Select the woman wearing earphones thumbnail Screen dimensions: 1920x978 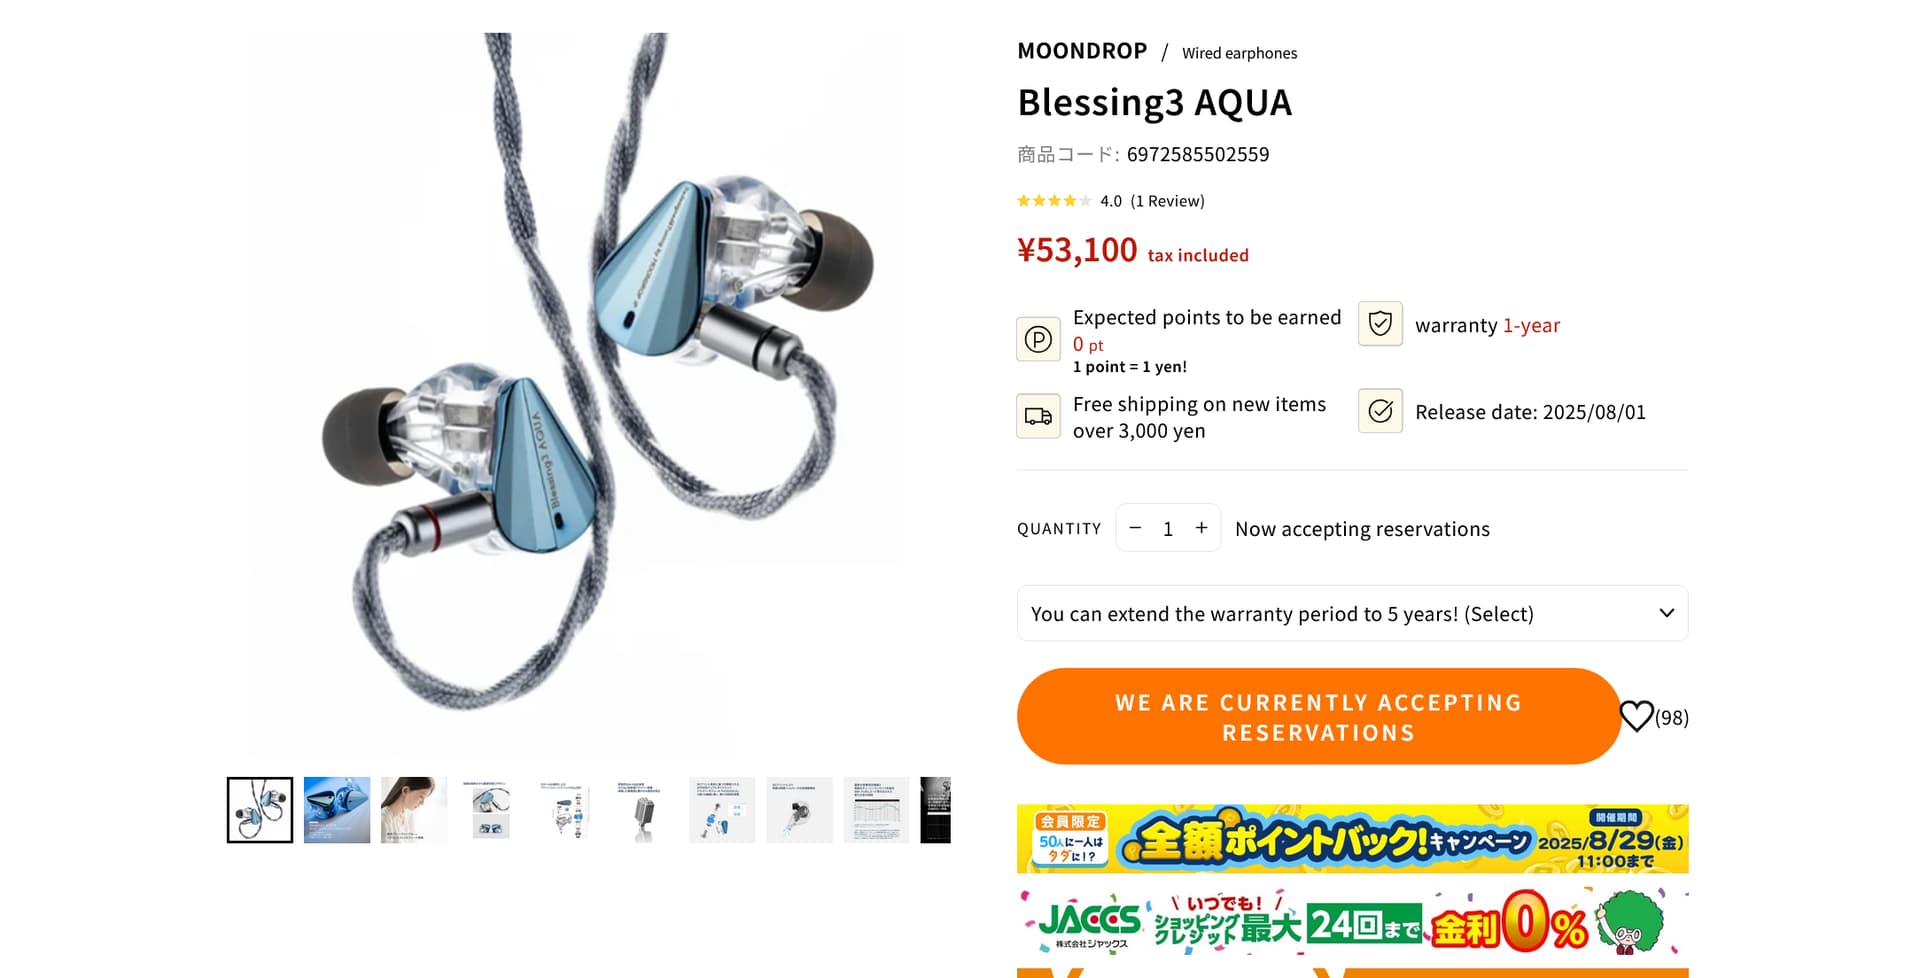(x=414, y=810)
